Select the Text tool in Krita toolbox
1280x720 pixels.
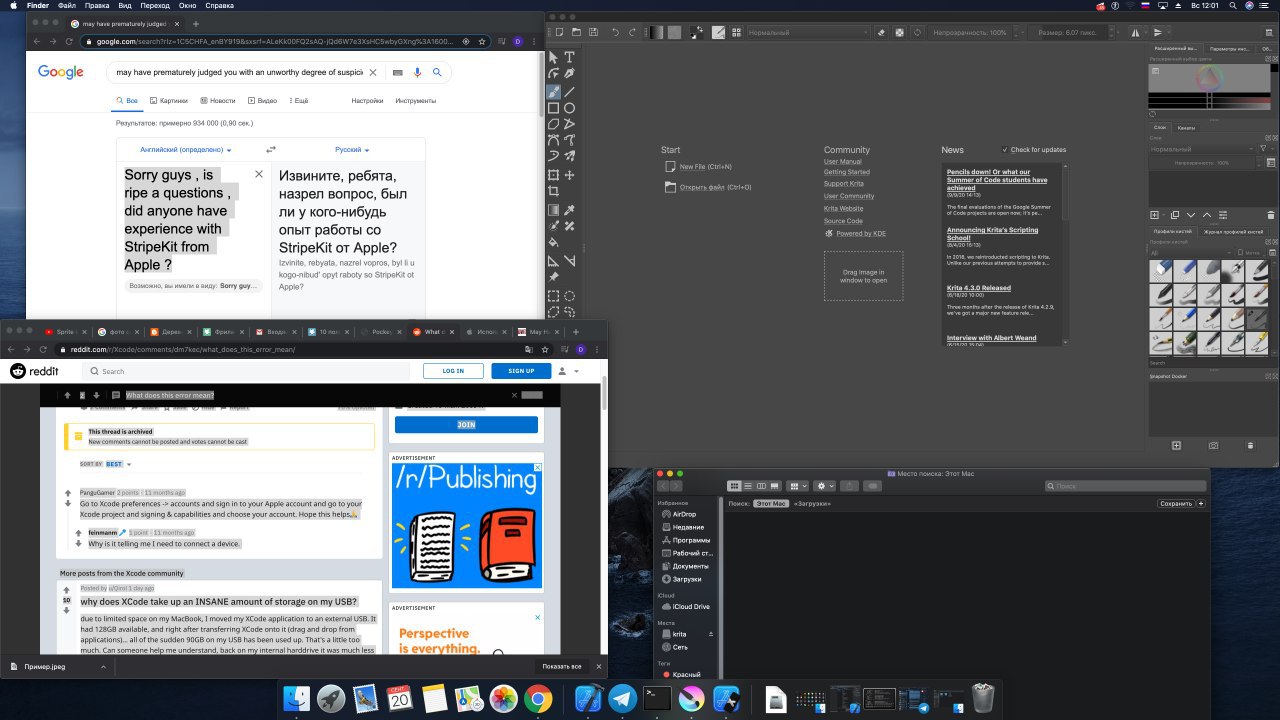(x=570, y=57)
